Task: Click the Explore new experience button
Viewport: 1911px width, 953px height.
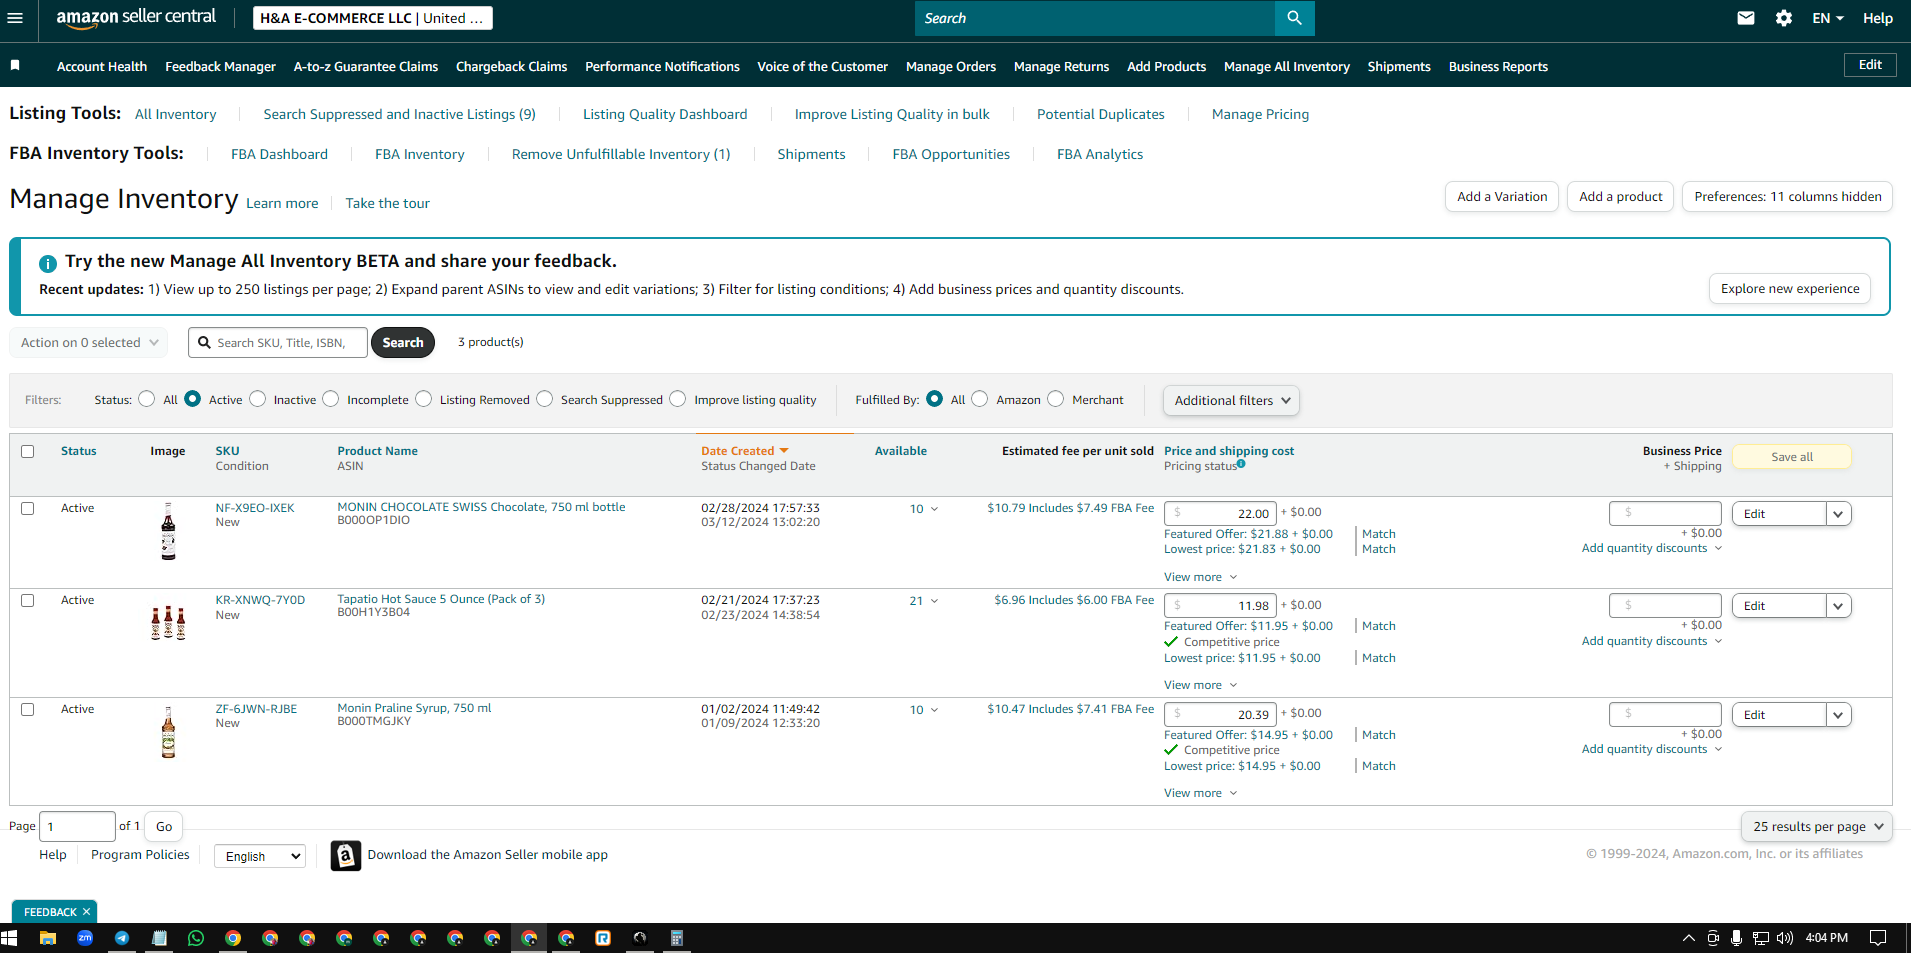Action: [x=1790, y=289]
